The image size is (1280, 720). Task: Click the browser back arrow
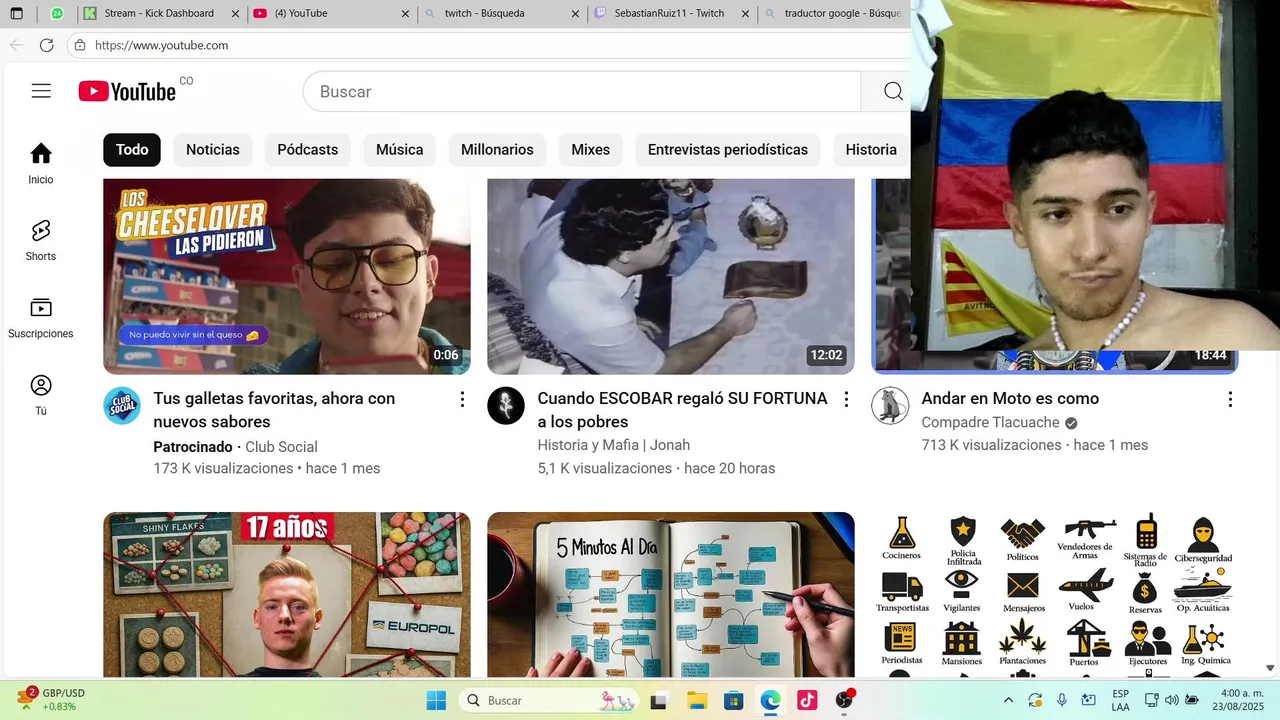tap(16, 45)
